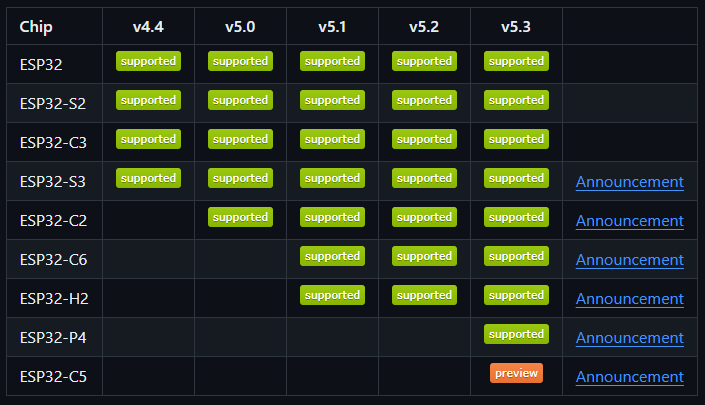
Task: Click the ESP32-C6 v5.1 supported badge
Action: click(332, 256)
